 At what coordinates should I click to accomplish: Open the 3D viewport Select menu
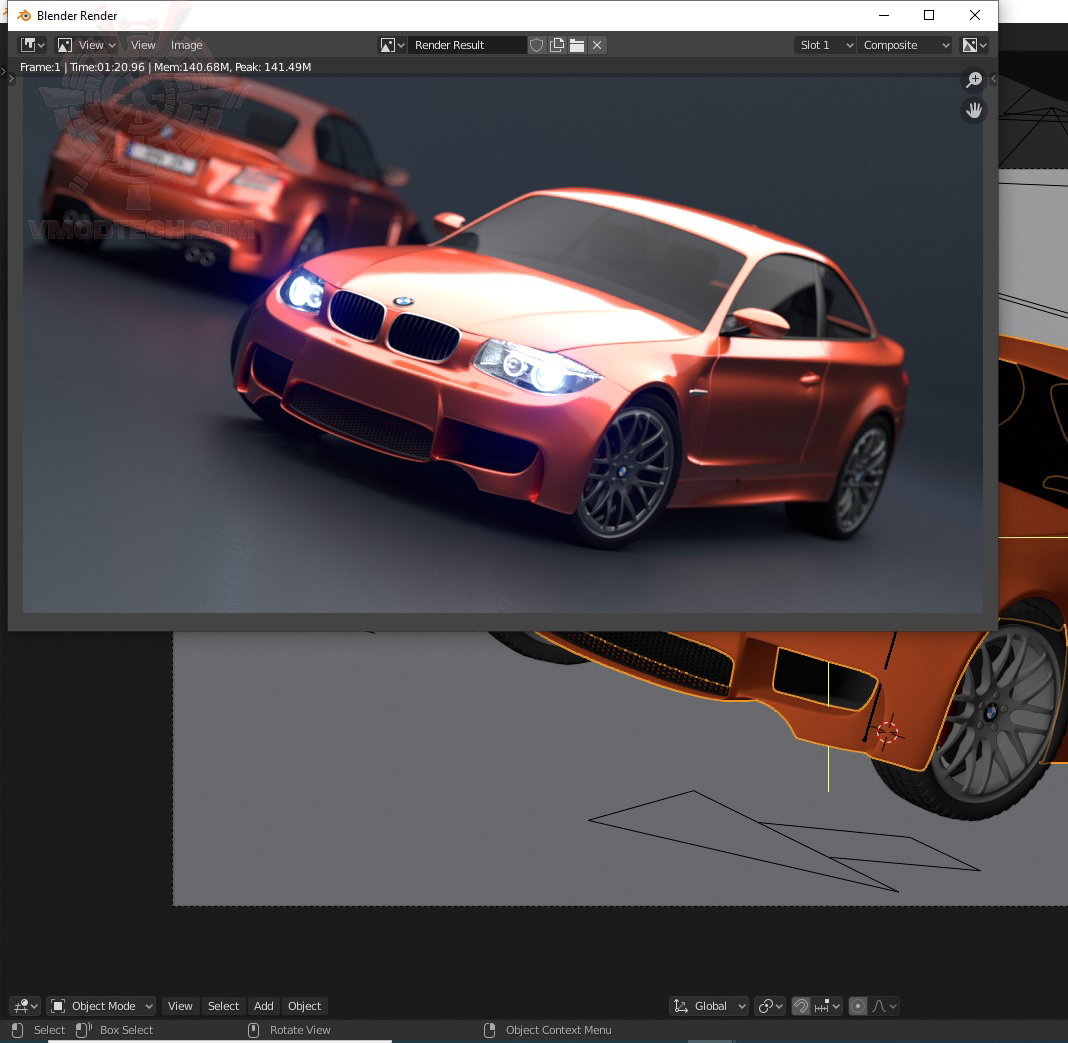(x=223, y=1006)
